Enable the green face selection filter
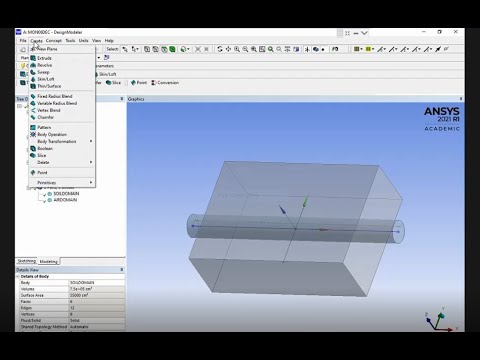Image resolution: width=480 pixels, height=360 pixels. pyautogui.click(x=164, y=49)
